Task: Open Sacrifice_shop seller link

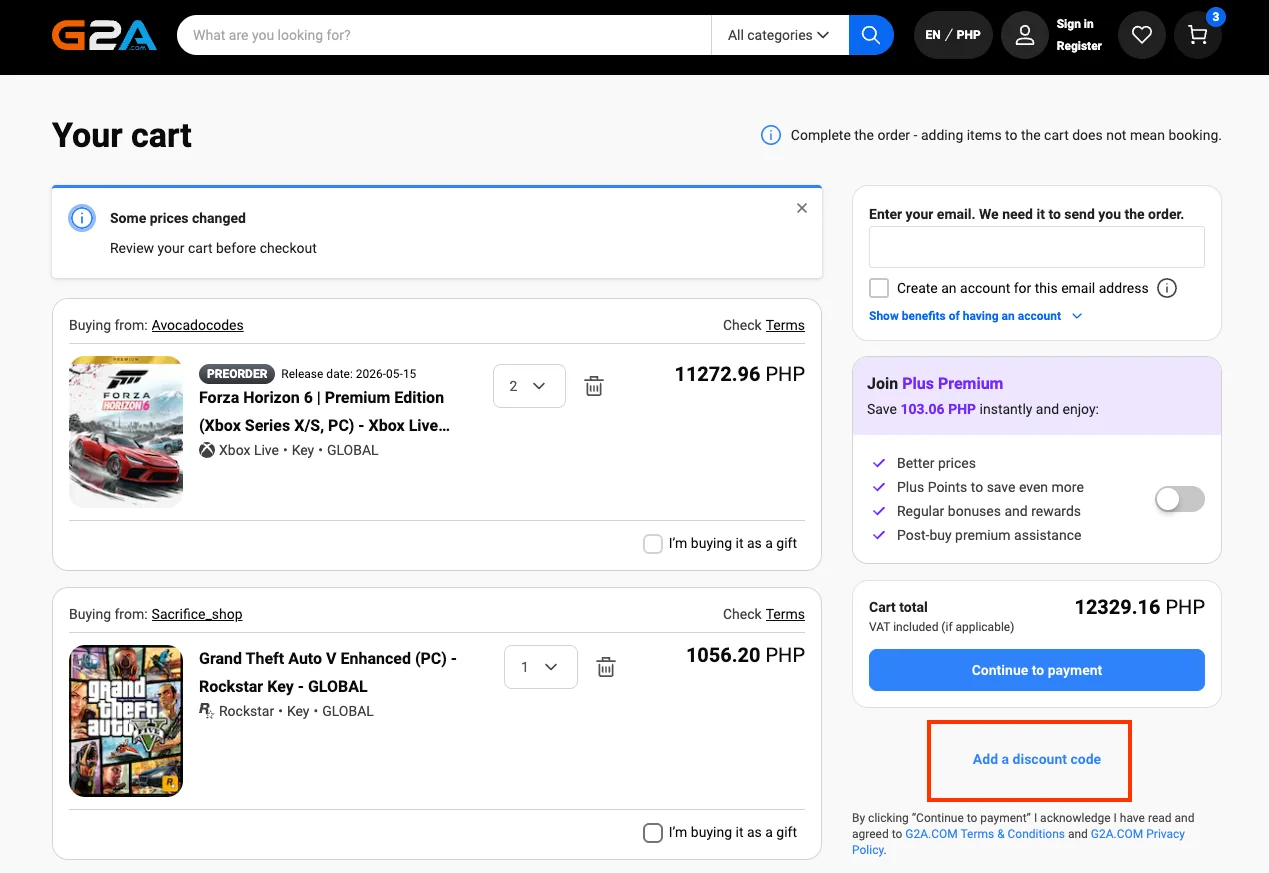Action: tap(197, 614)
